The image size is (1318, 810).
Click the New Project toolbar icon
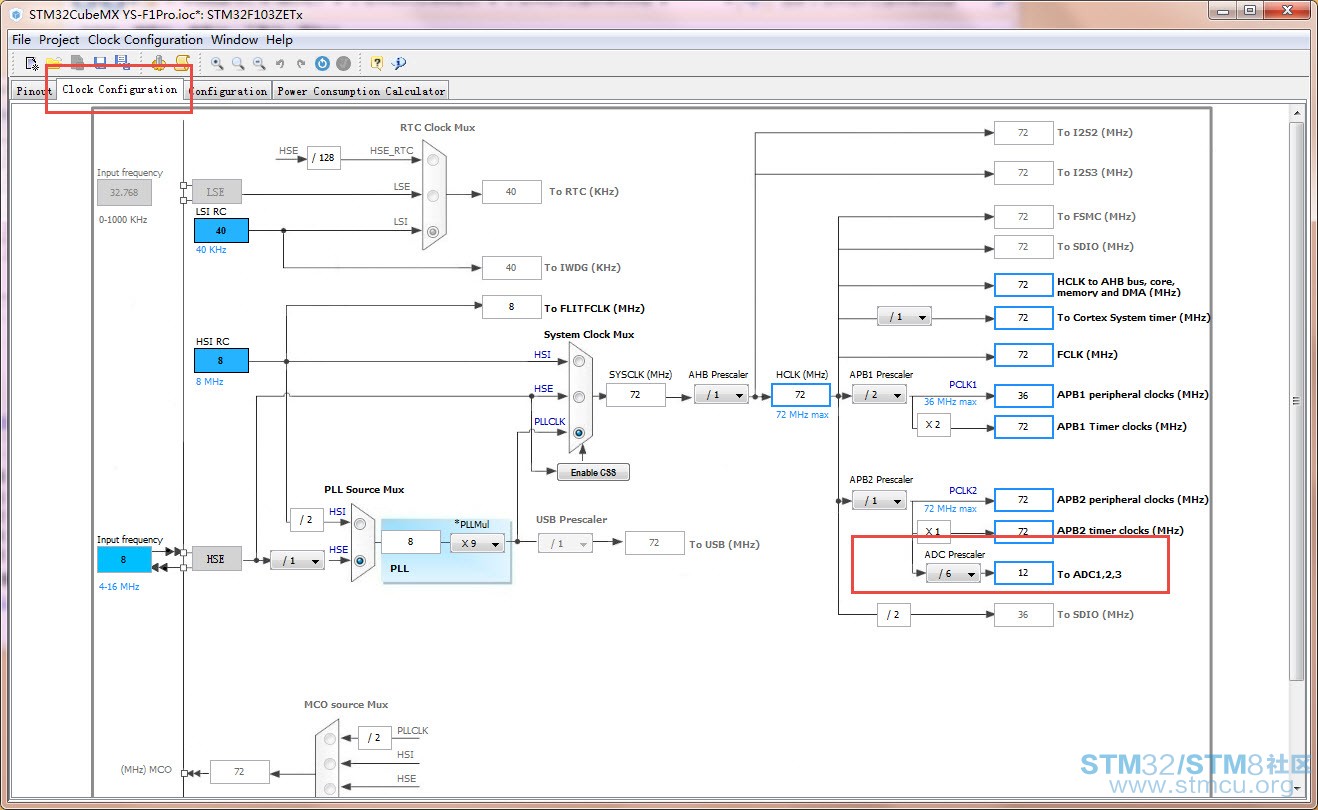32,63
